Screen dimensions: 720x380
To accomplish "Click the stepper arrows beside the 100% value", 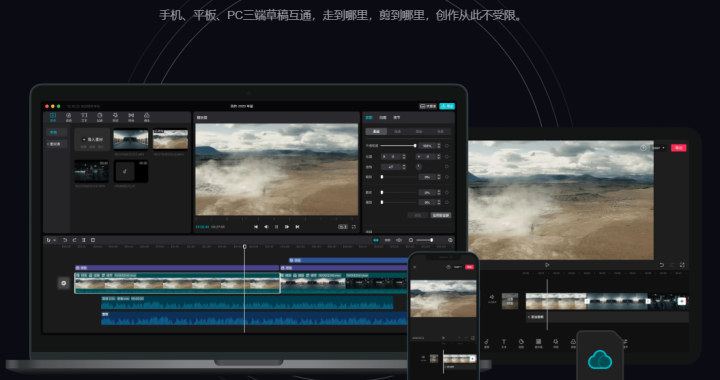I will pyautogui.click(x=439, y=145).
